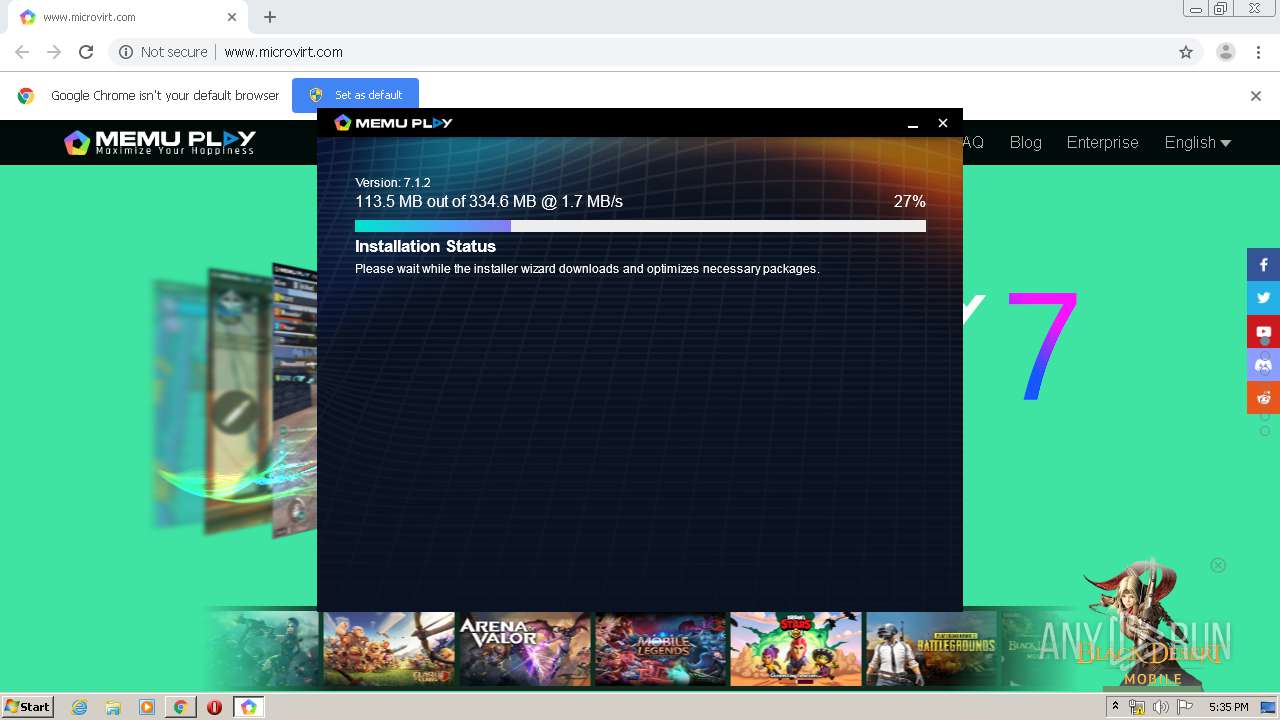Open the YouTube social icon
Screen dimensions: 1280x720
(1263, 331)
